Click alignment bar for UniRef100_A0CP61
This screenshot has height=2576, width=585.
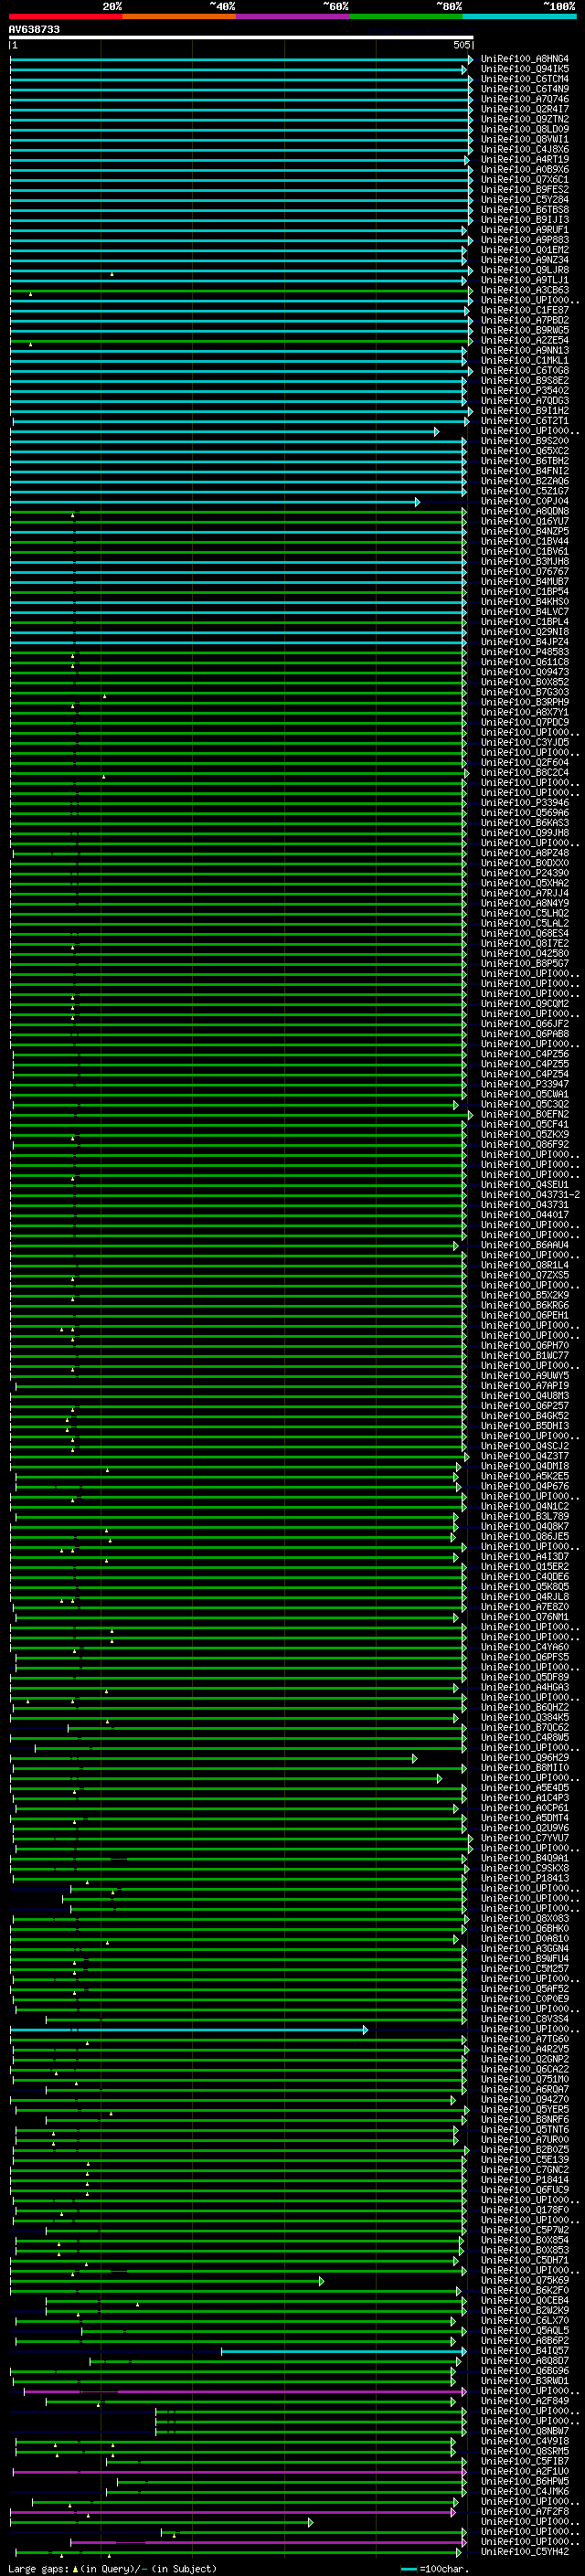(x=237, y=1808)
